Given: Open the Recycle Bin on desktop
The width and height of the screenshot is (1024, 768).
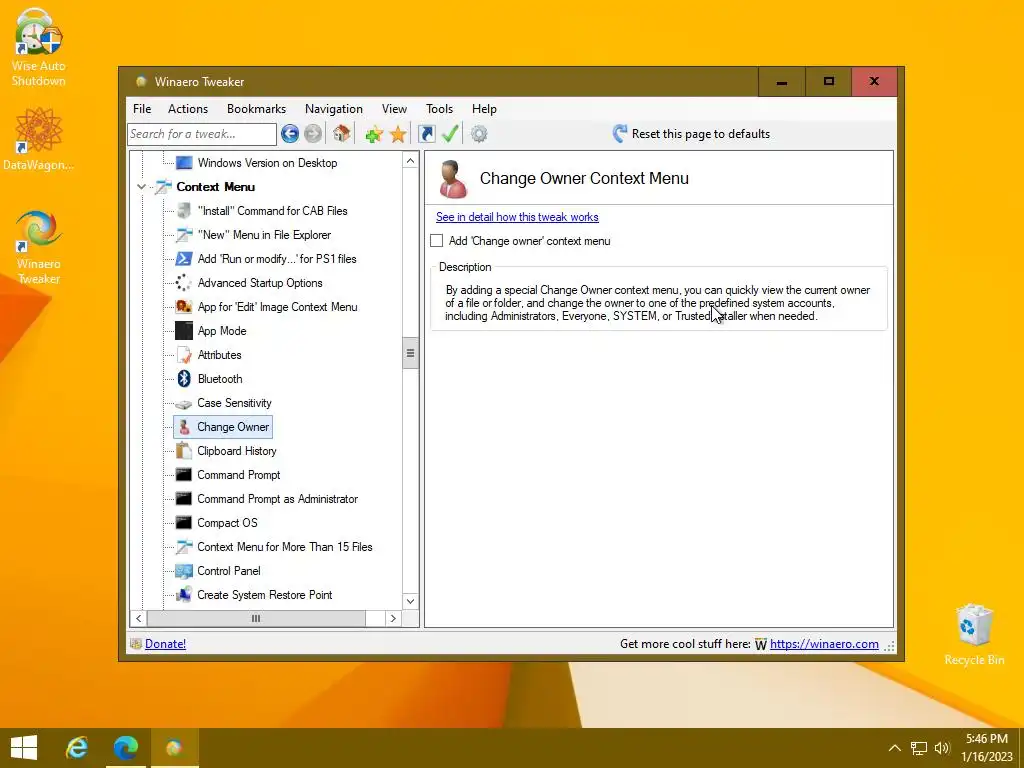Looking at the screenshot, I should coord(974,633).
